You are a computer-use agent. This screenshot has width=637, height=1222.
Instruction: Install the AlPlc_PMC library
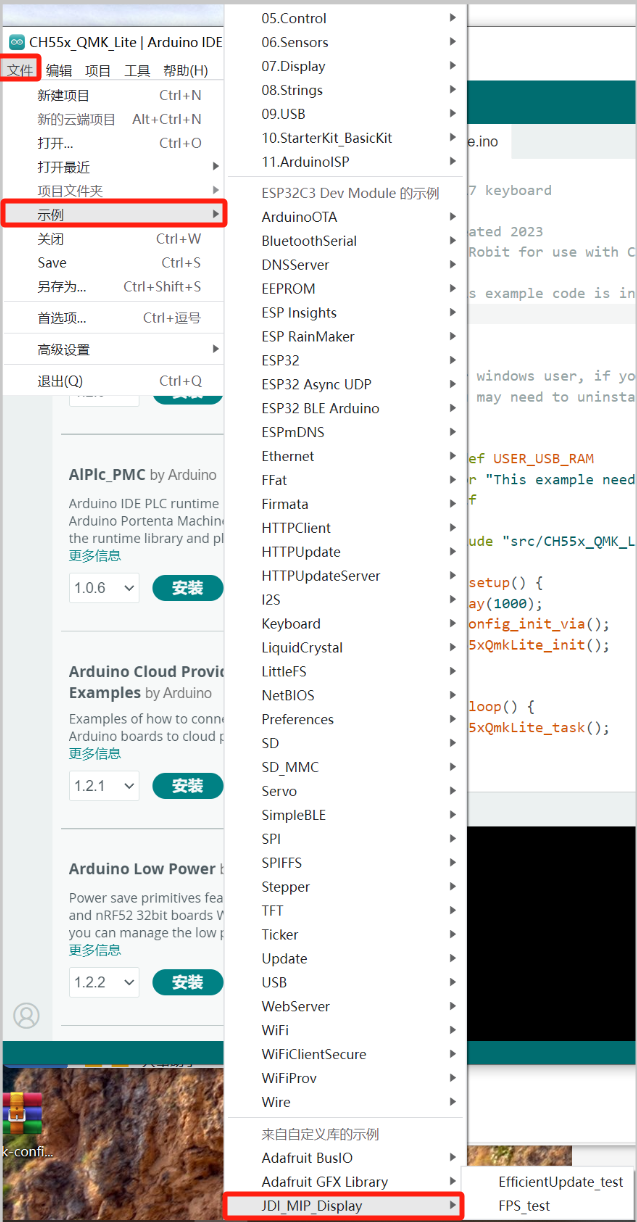pyautogui.click(x=187, y=588)
